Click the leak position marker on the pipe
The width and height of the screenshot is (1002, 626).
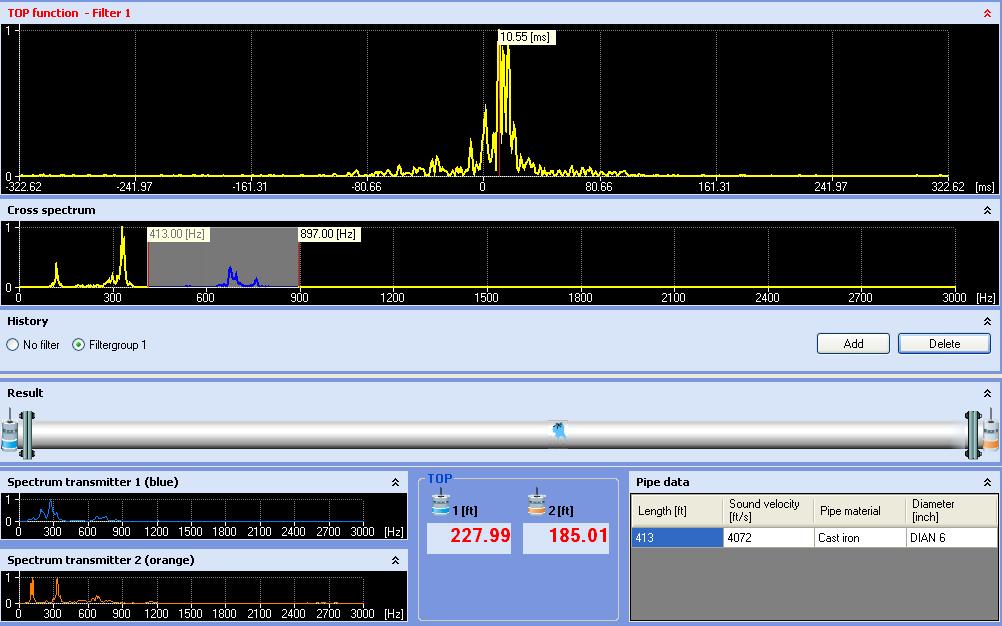pyautogui.click(x=559, y=432)
